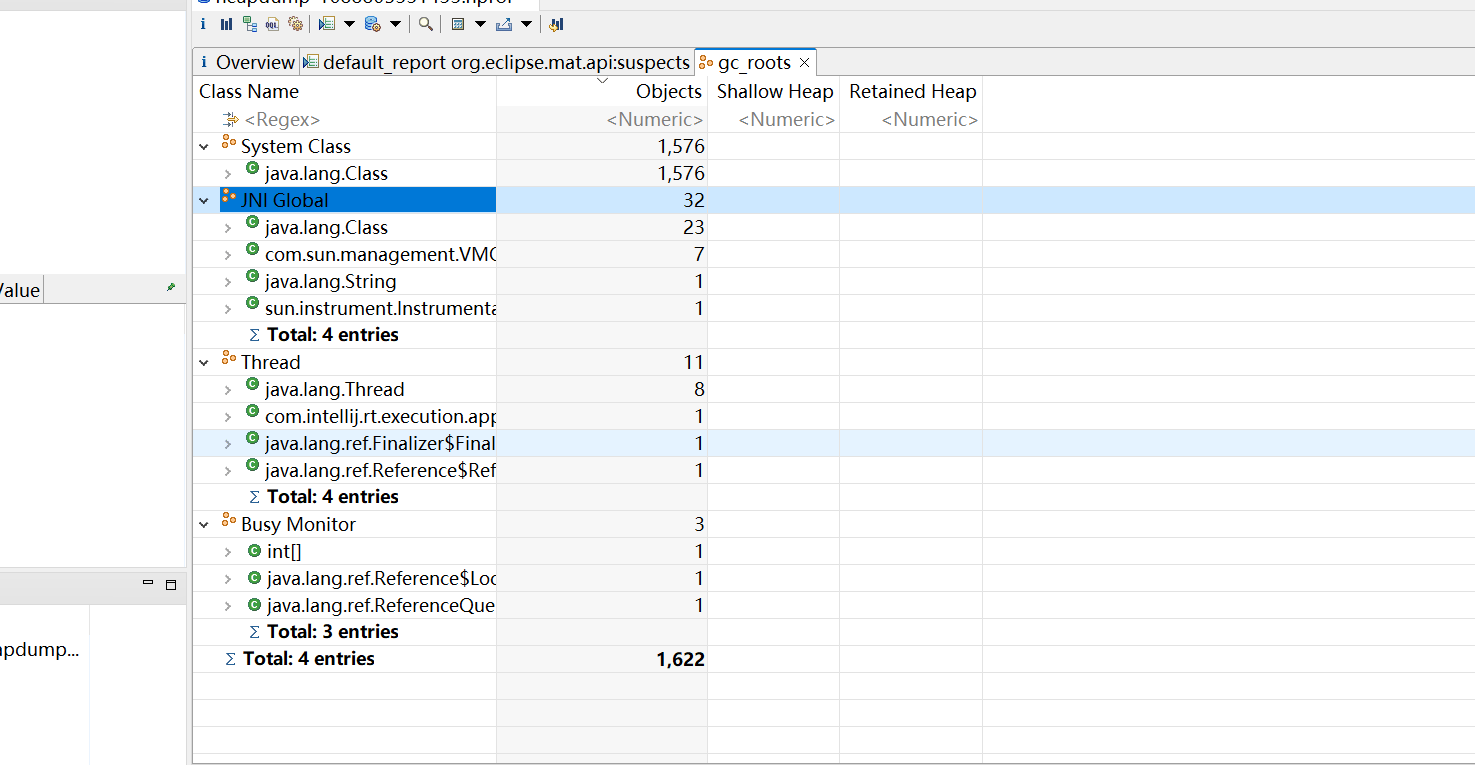
Task: Click the Open Query Browser database icon
Action: (x=373, y=24)
